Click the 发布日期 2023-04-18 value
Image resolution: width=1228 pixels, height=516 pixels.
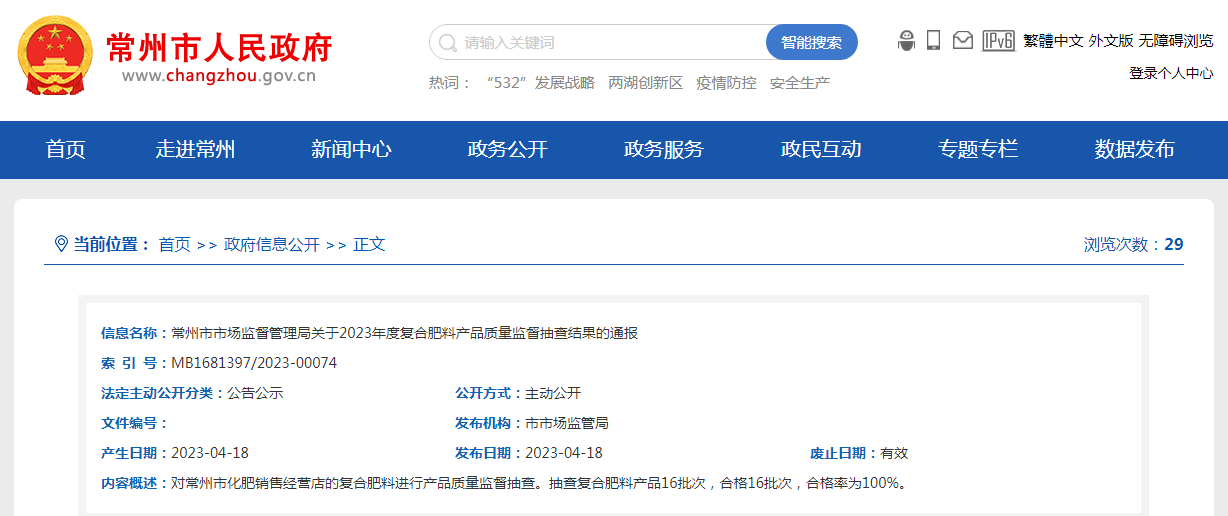[564, 453]
